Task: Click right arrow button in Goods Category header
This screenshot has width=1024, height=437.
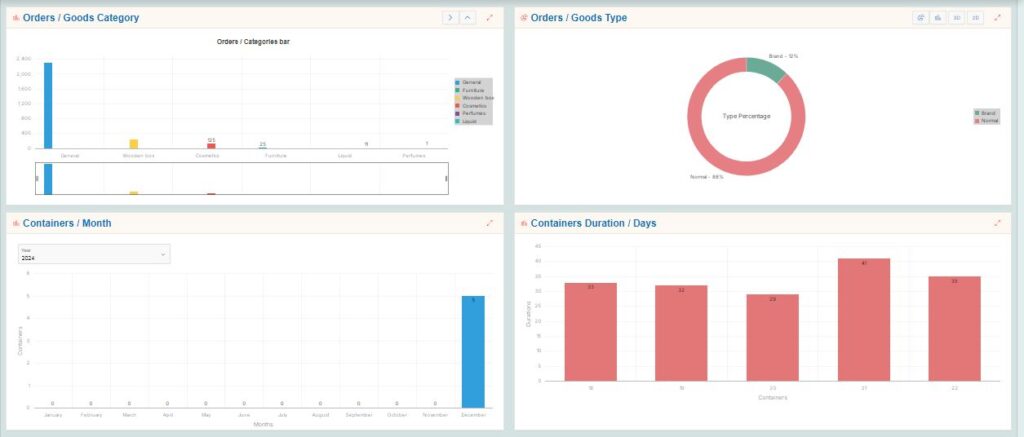Action: [x=451, y=18]
